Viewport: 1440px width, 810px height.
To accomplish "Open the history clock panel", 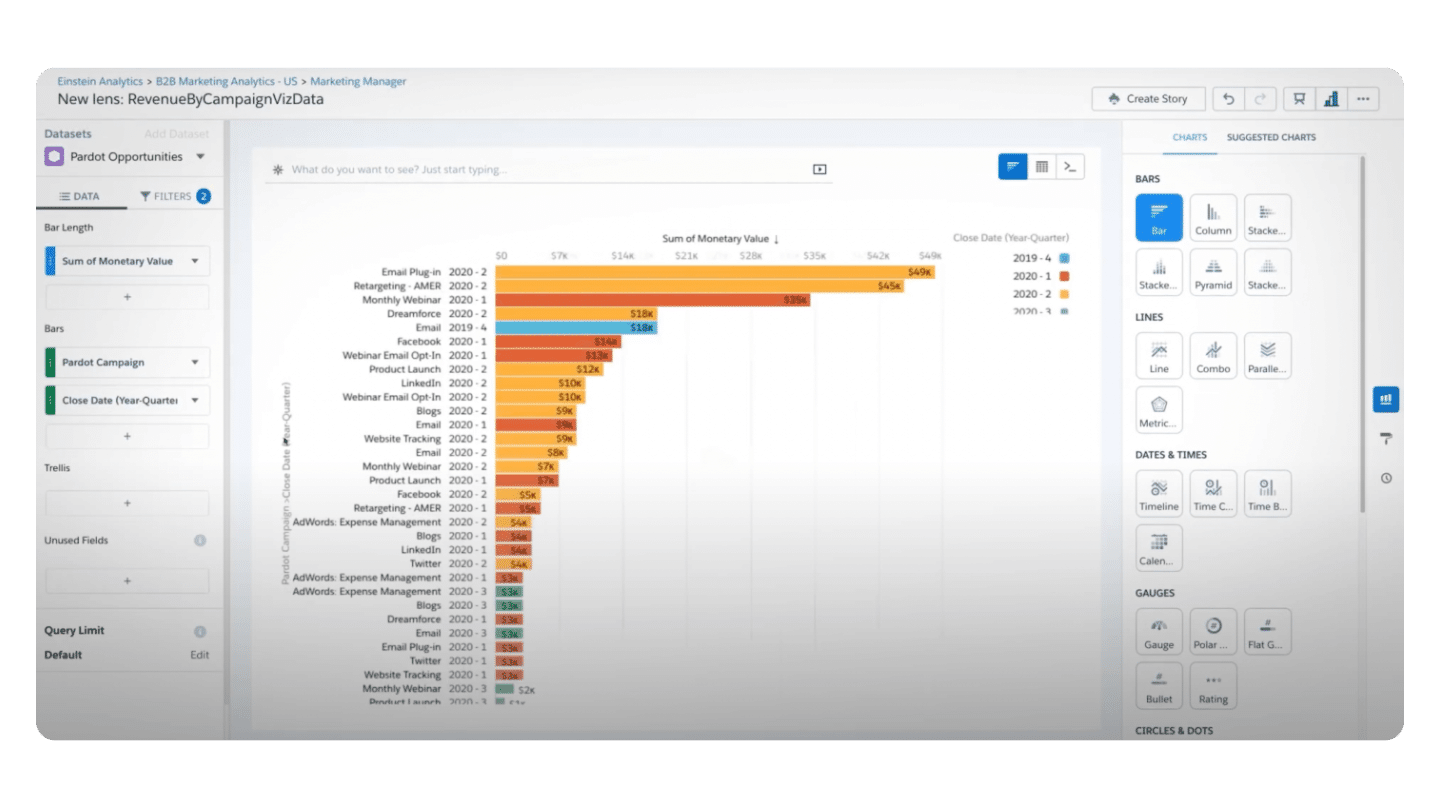I will pos(1386,478).
